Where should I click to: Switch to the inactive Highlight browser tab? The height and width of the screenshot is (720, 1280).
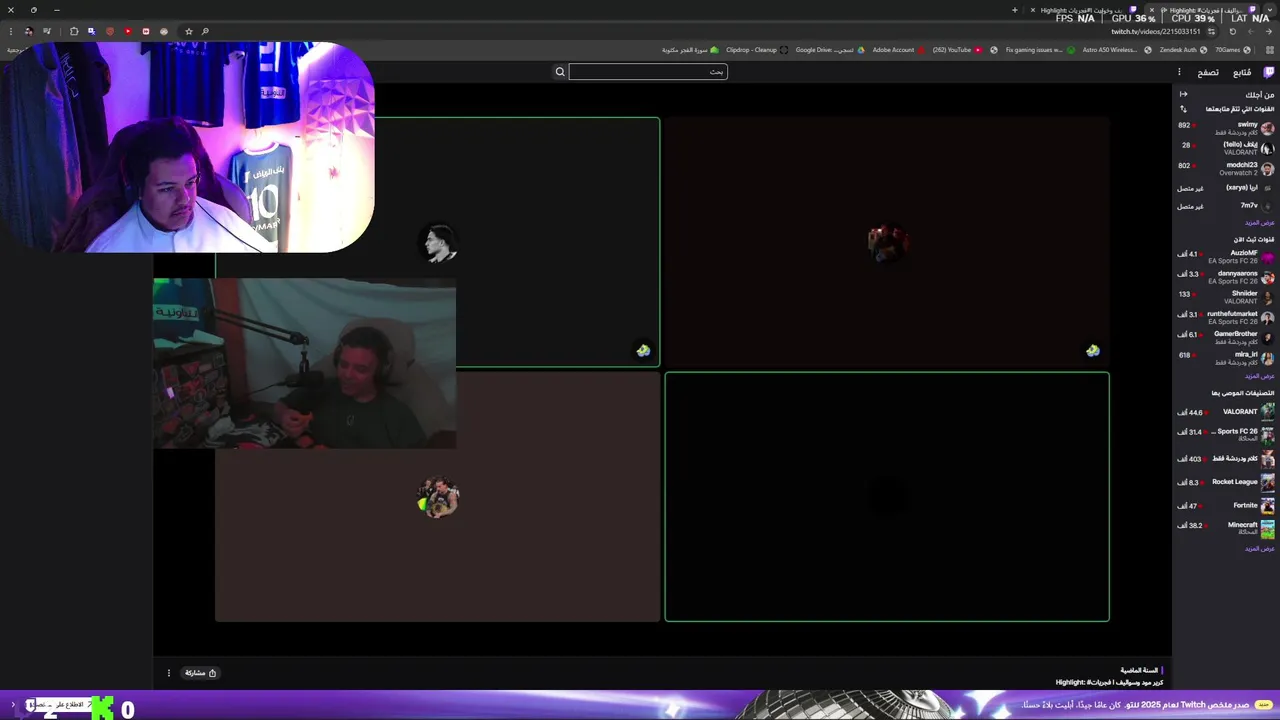[1085, 10]
